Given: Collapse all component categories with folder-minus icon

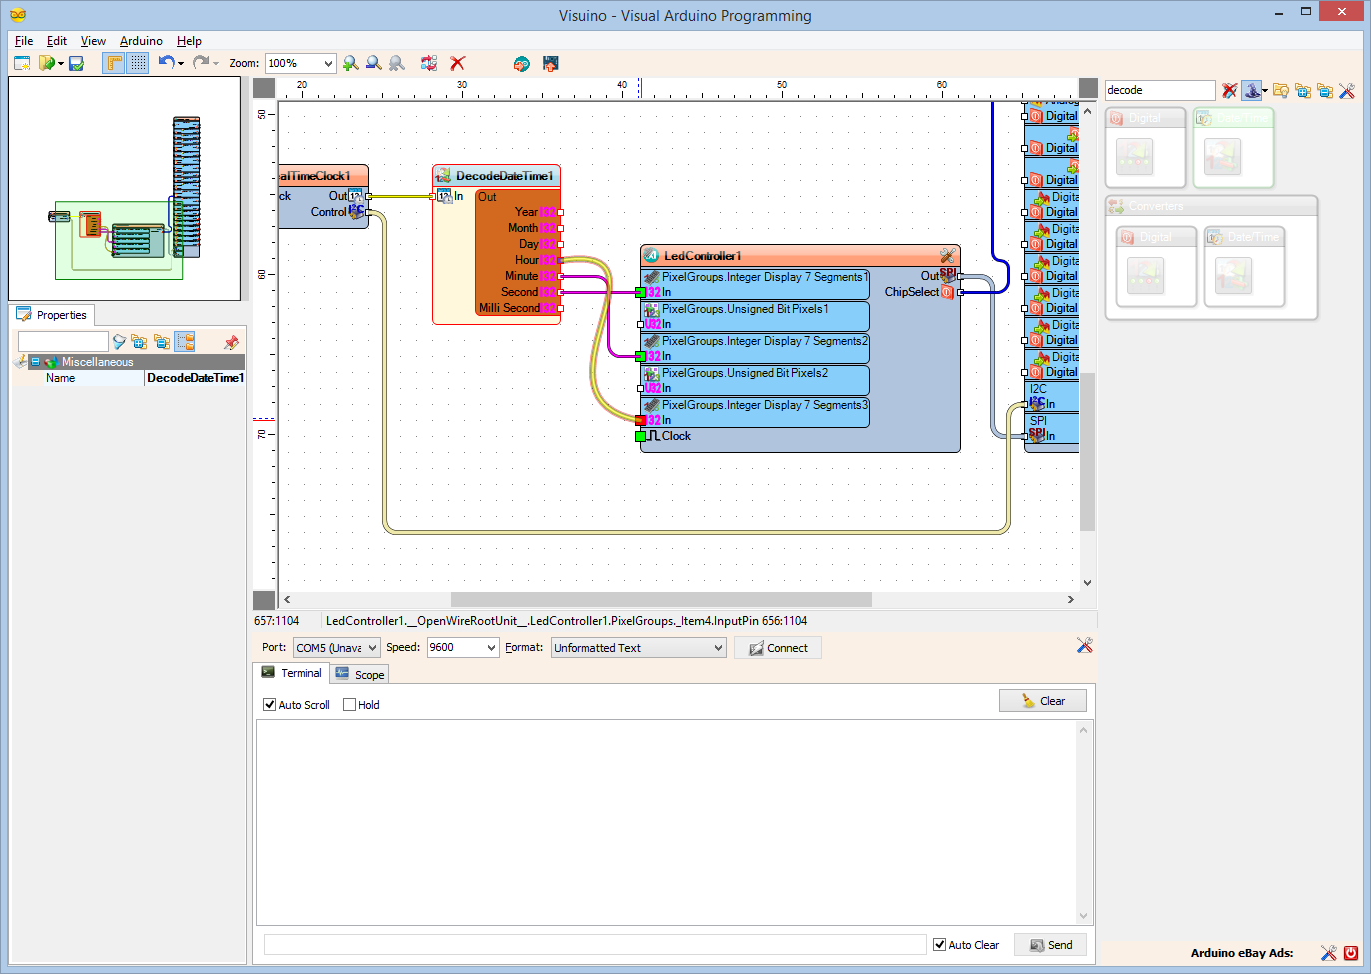Looking at the screenshot, I should pos(1326,90).
